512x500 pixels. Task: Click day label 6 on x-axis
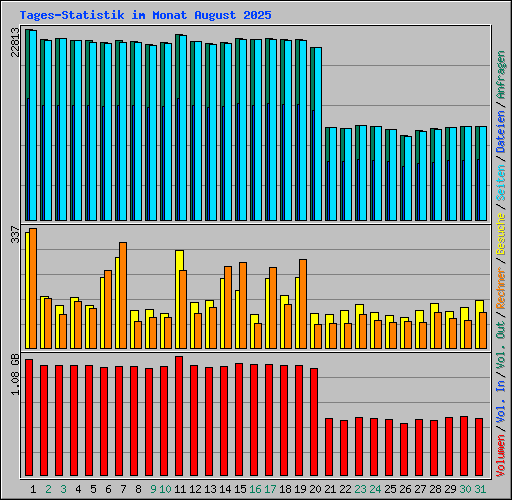point(108,489)
